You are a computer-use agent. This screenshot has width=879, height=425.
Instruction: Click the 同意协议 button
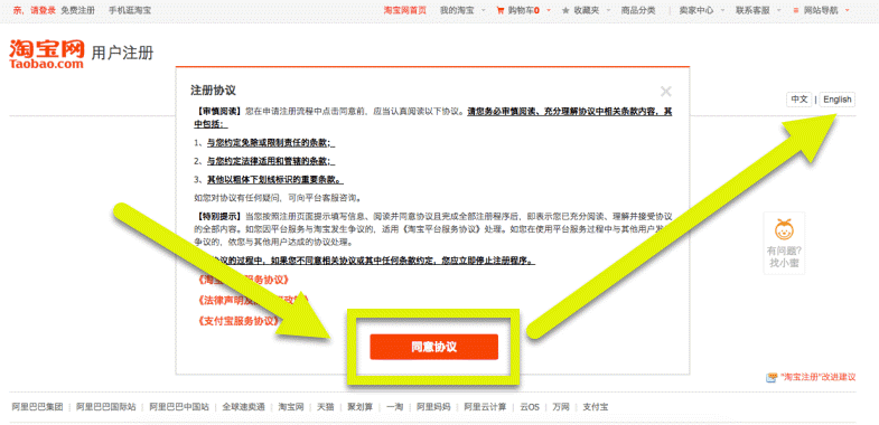[434, 347]
